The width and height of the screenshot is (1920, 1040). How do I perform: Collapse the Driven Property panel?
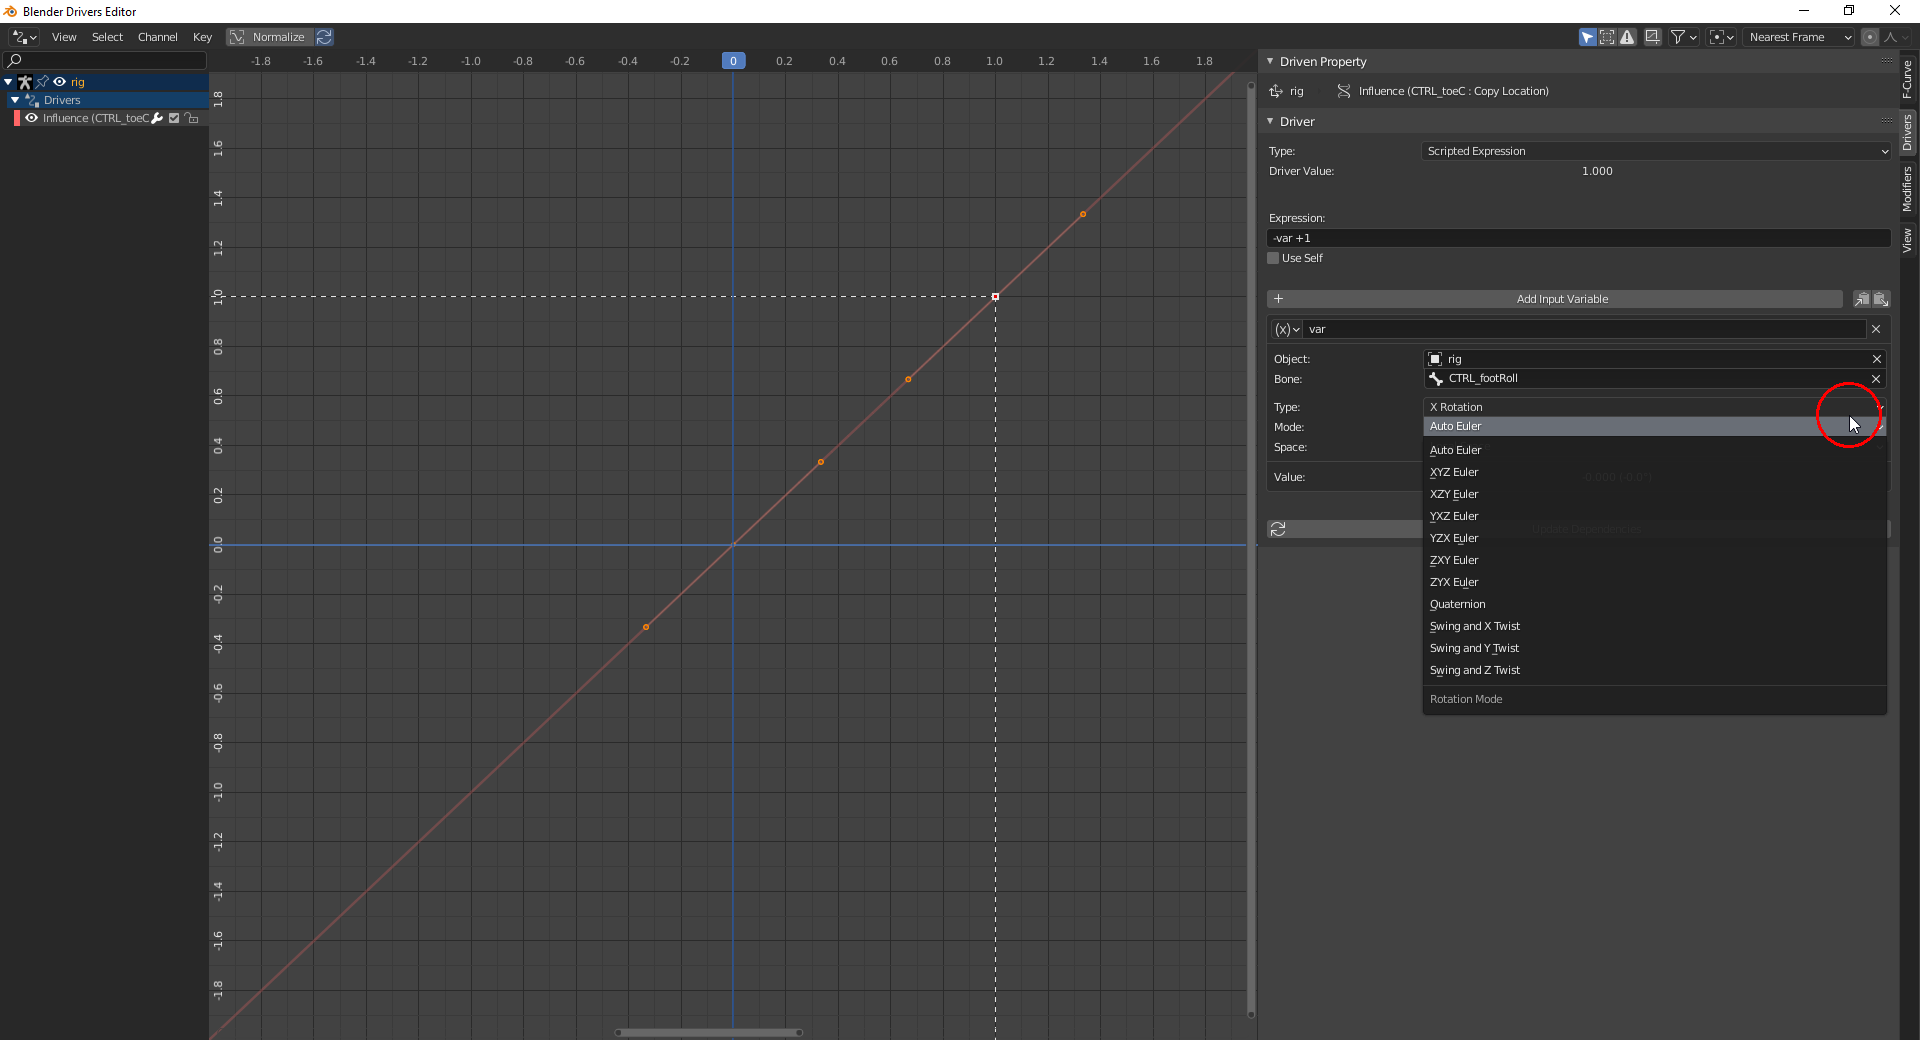point(1271,61)
